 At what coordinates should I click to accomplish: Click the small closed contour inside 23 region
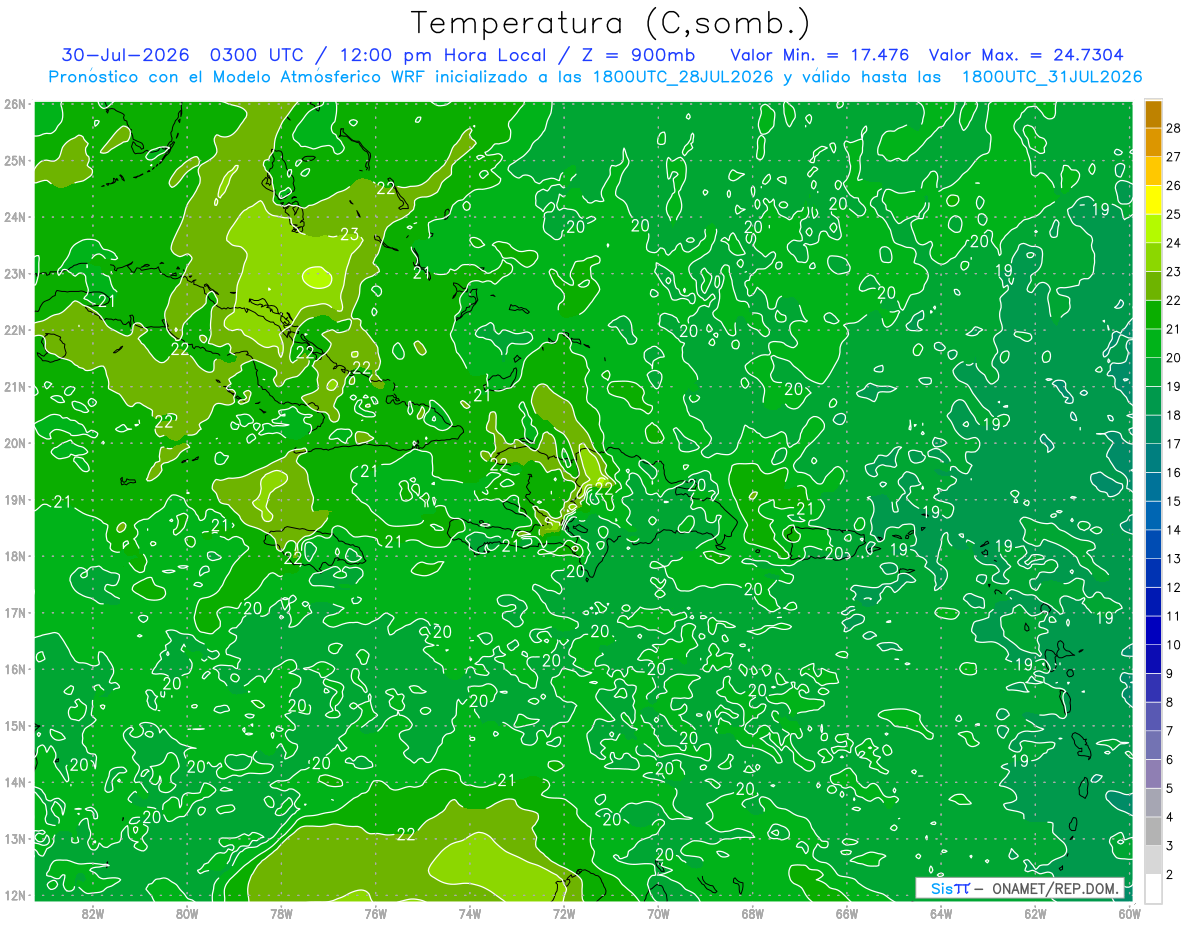coord(318,276)
